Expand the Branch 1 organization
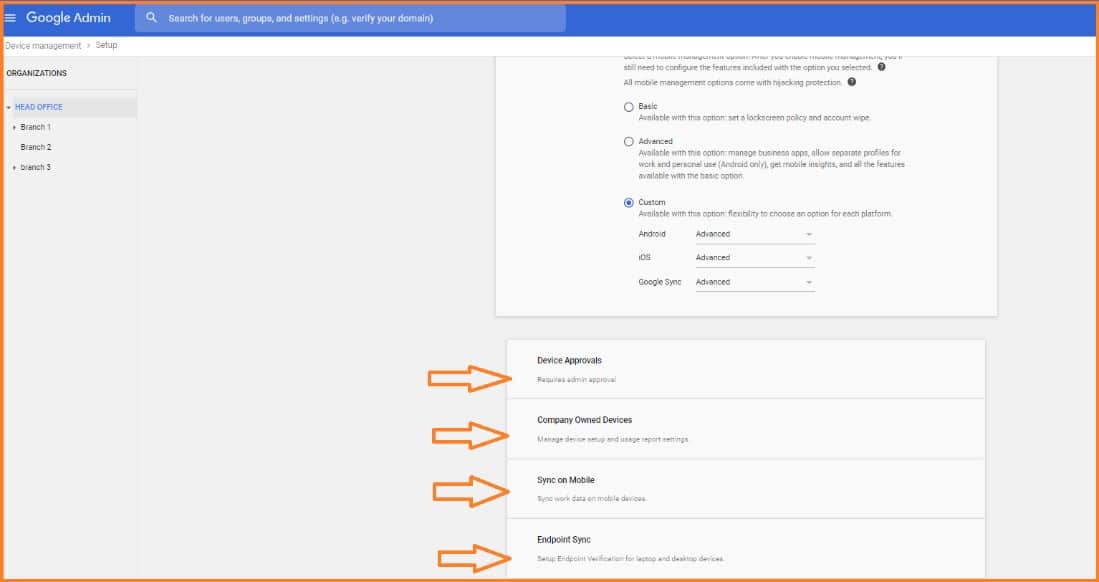 14,128
